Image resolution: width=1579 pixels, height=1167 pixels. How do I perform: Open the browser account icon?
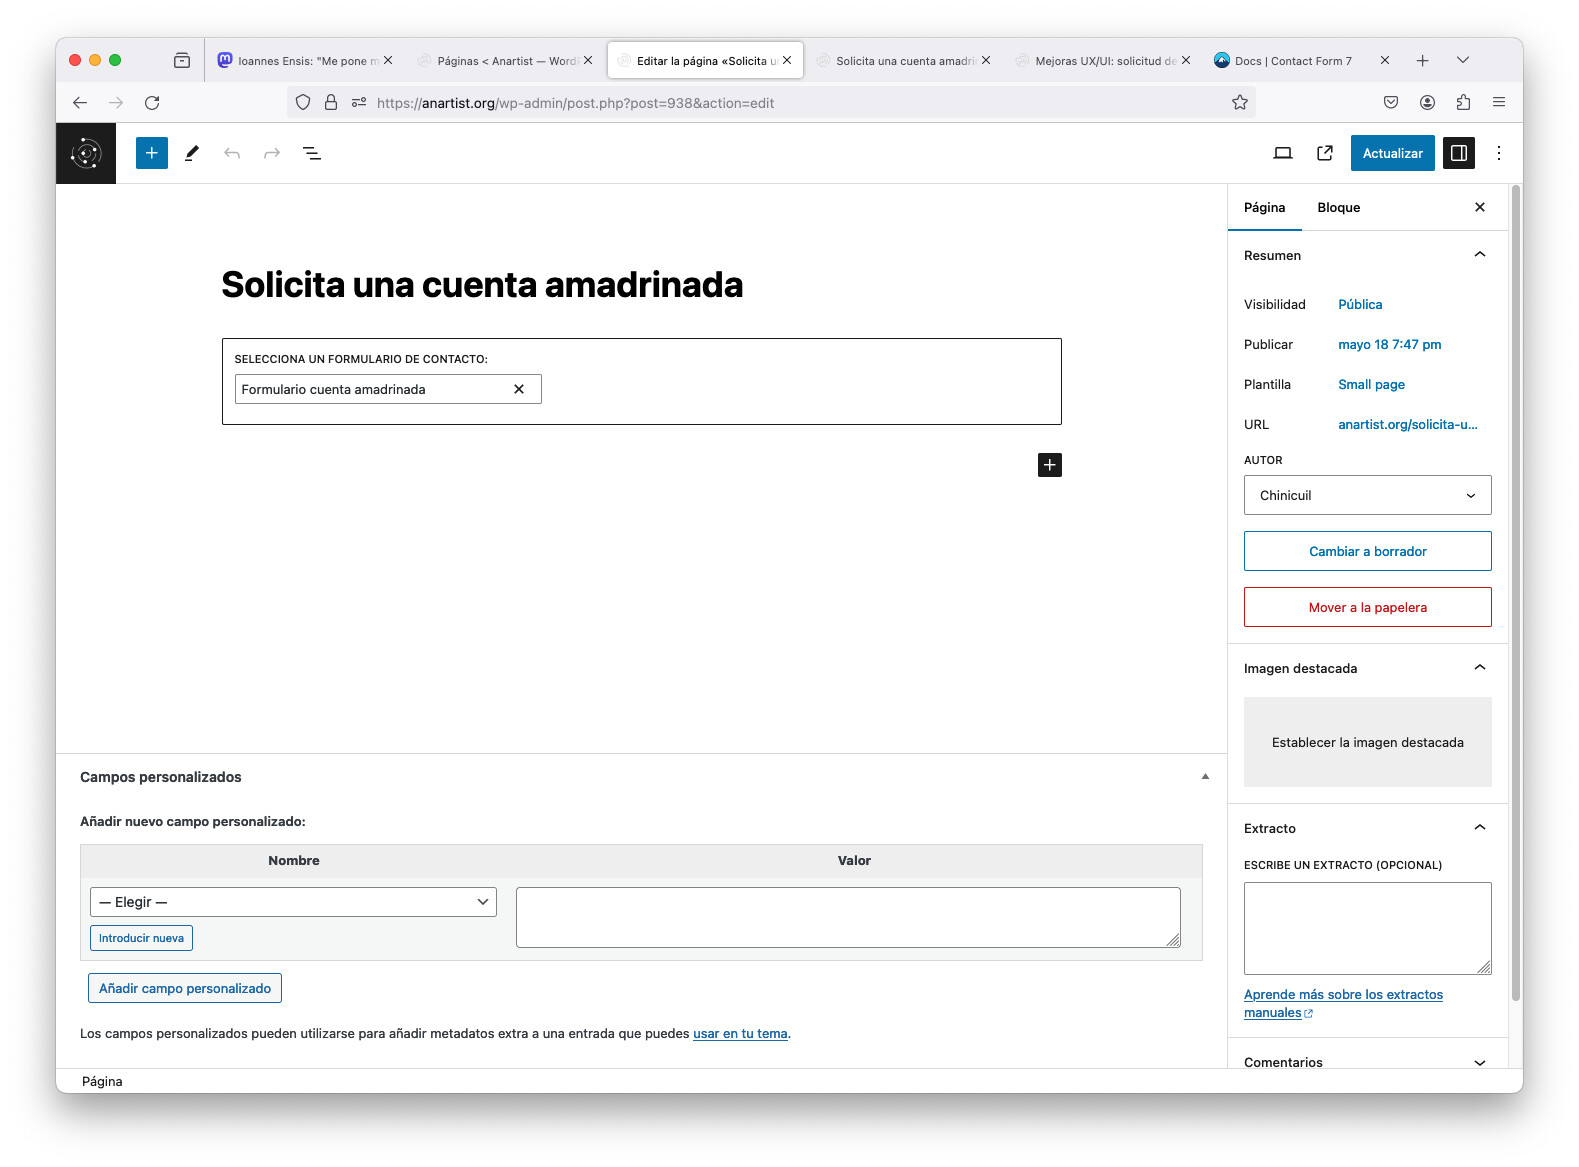1427,102
